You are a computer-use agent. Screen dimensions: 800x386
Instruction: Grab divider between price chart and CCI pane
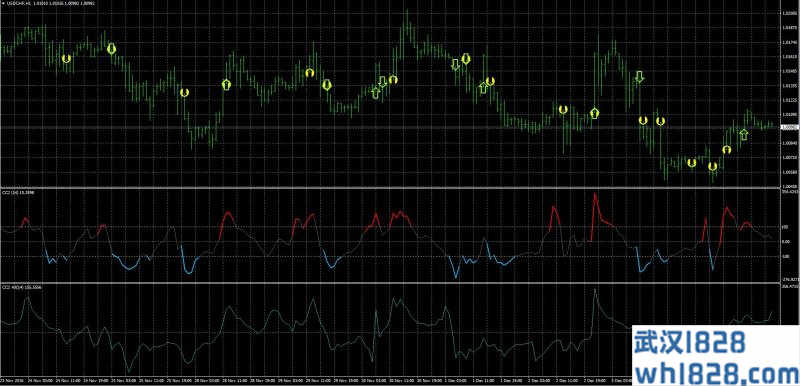390,188
